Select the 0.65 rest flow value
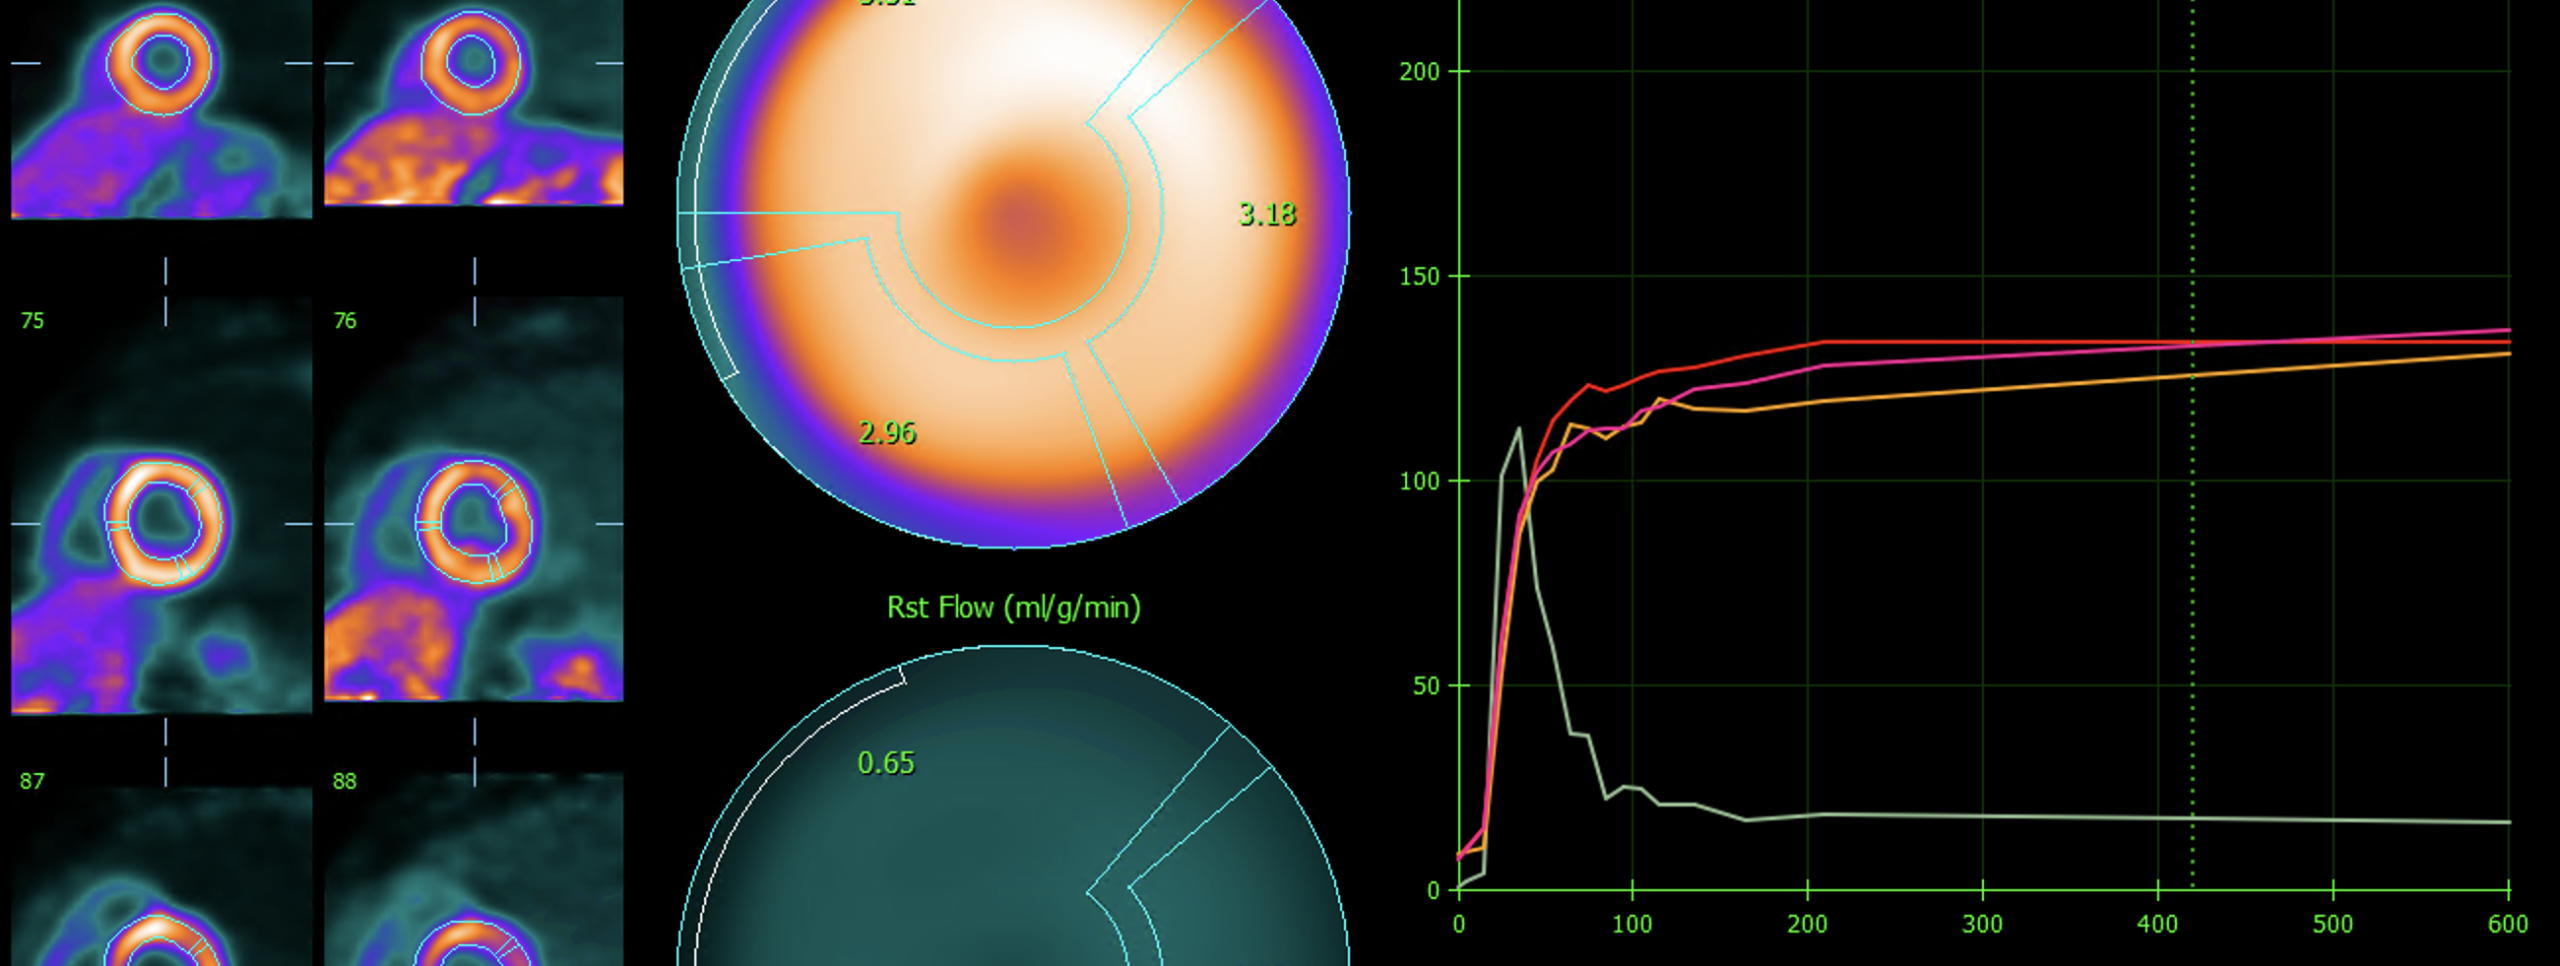The width and height of the screenshot is (2560, 966). [886, 763]
